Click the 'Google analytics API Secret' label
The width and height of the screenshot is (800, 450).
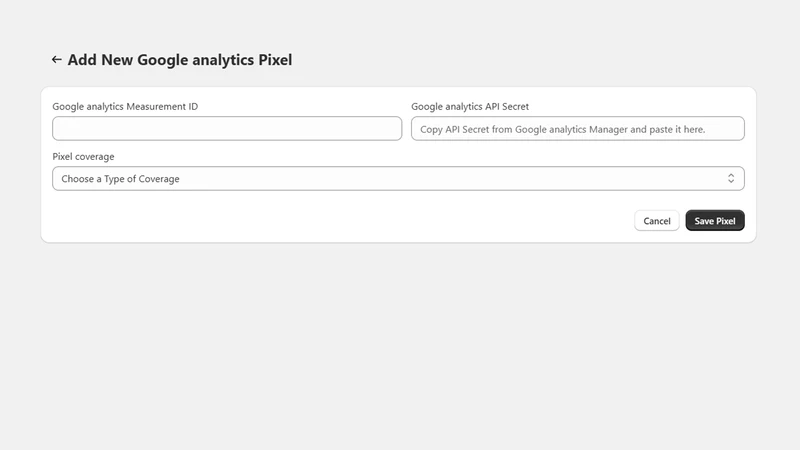(470, 107)
